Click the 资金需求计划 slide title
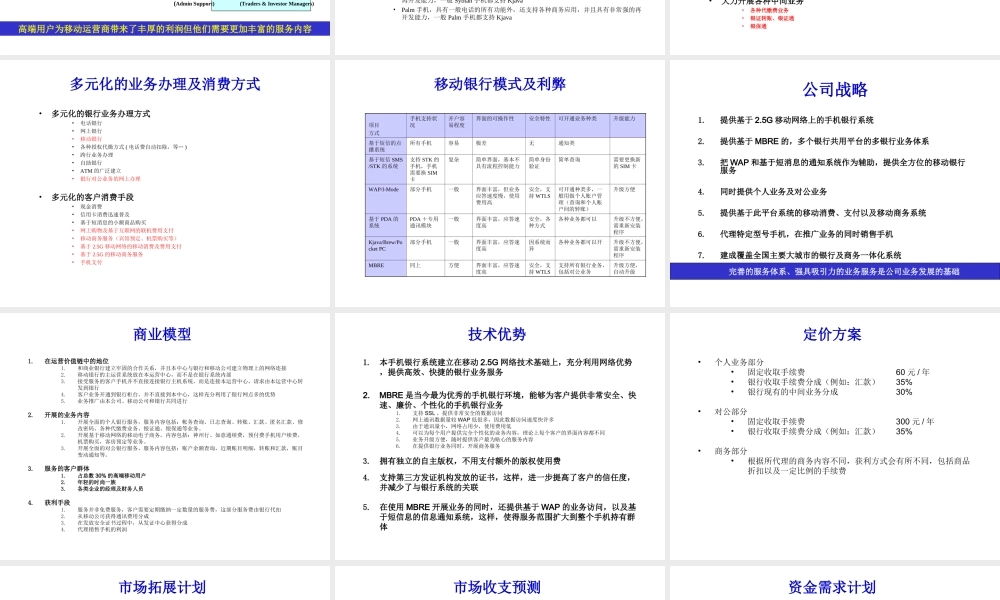This screenshot has height=600, width=1000. tap(832, 587)
